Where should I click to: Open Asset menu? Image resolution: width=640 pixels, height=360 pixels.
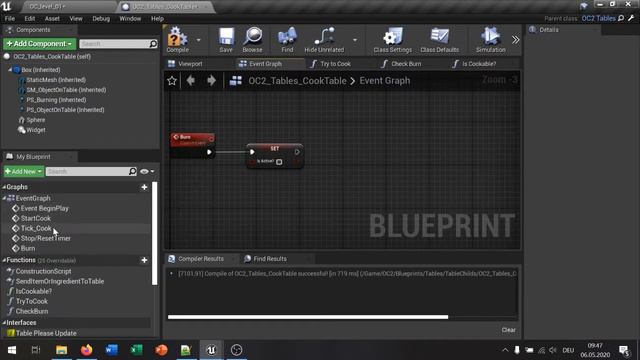[52, 18]
